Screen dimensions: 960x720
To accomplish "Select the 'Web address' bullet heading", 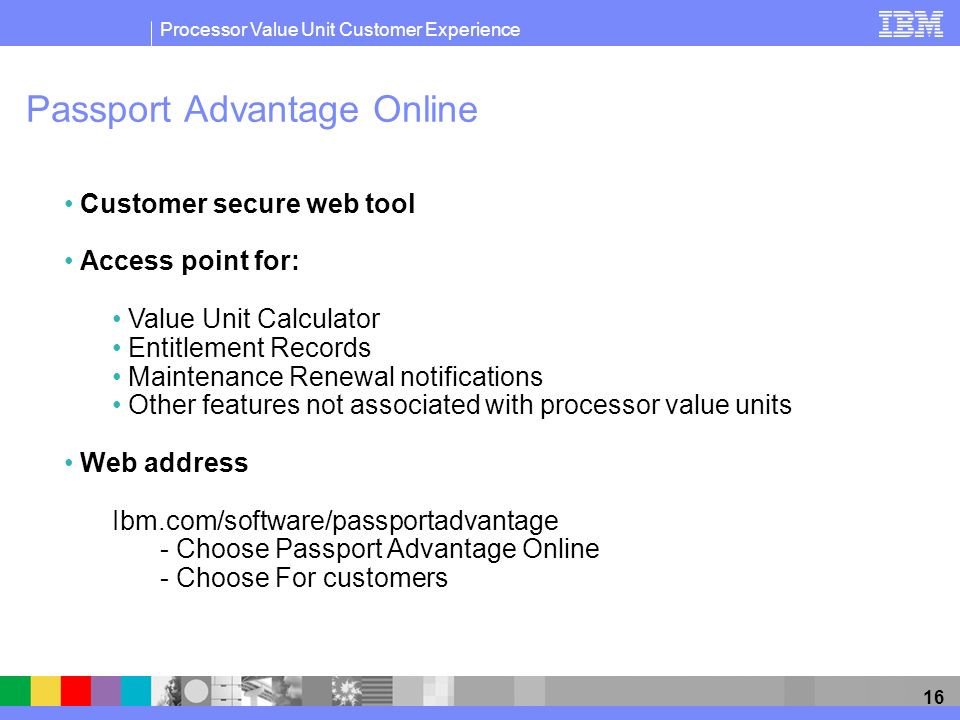I will pos(163,462).
